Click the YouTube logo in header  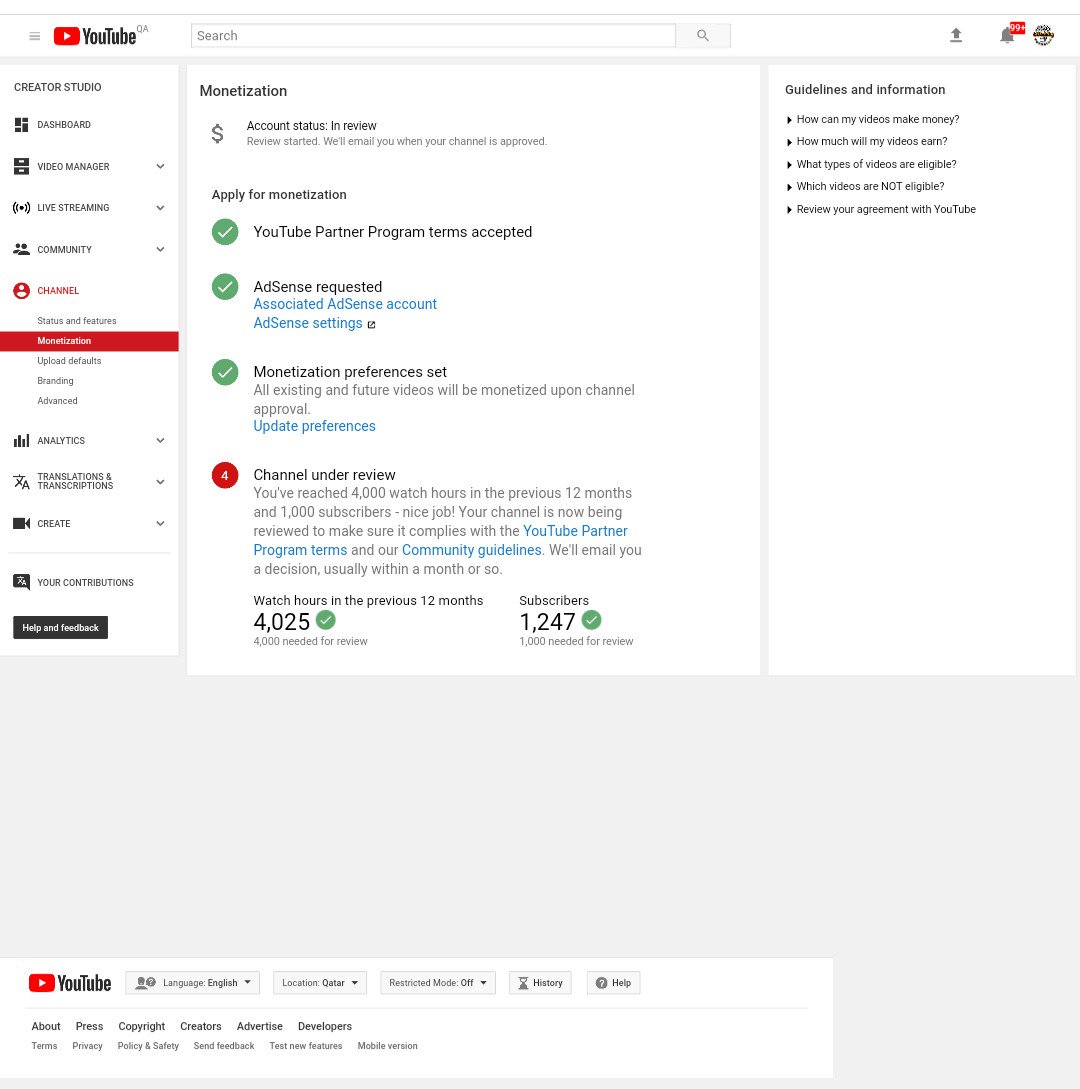coord(95,36)
